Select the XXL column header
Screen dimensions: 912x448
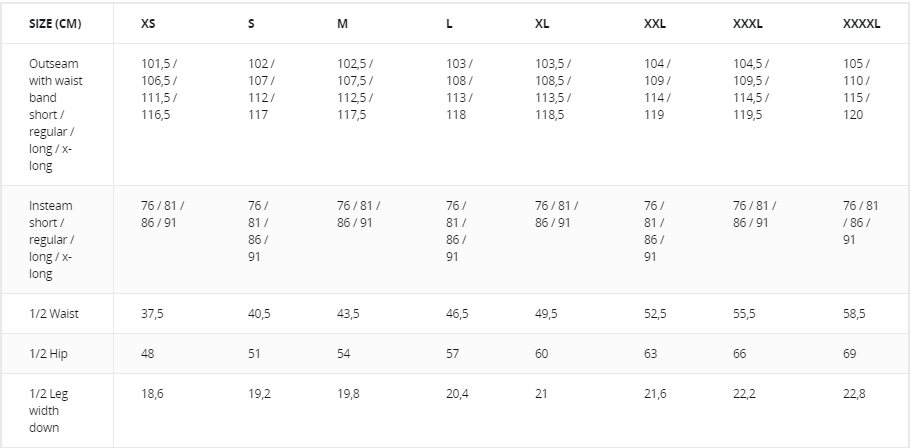pyautogui.click(x=655, y=23)
